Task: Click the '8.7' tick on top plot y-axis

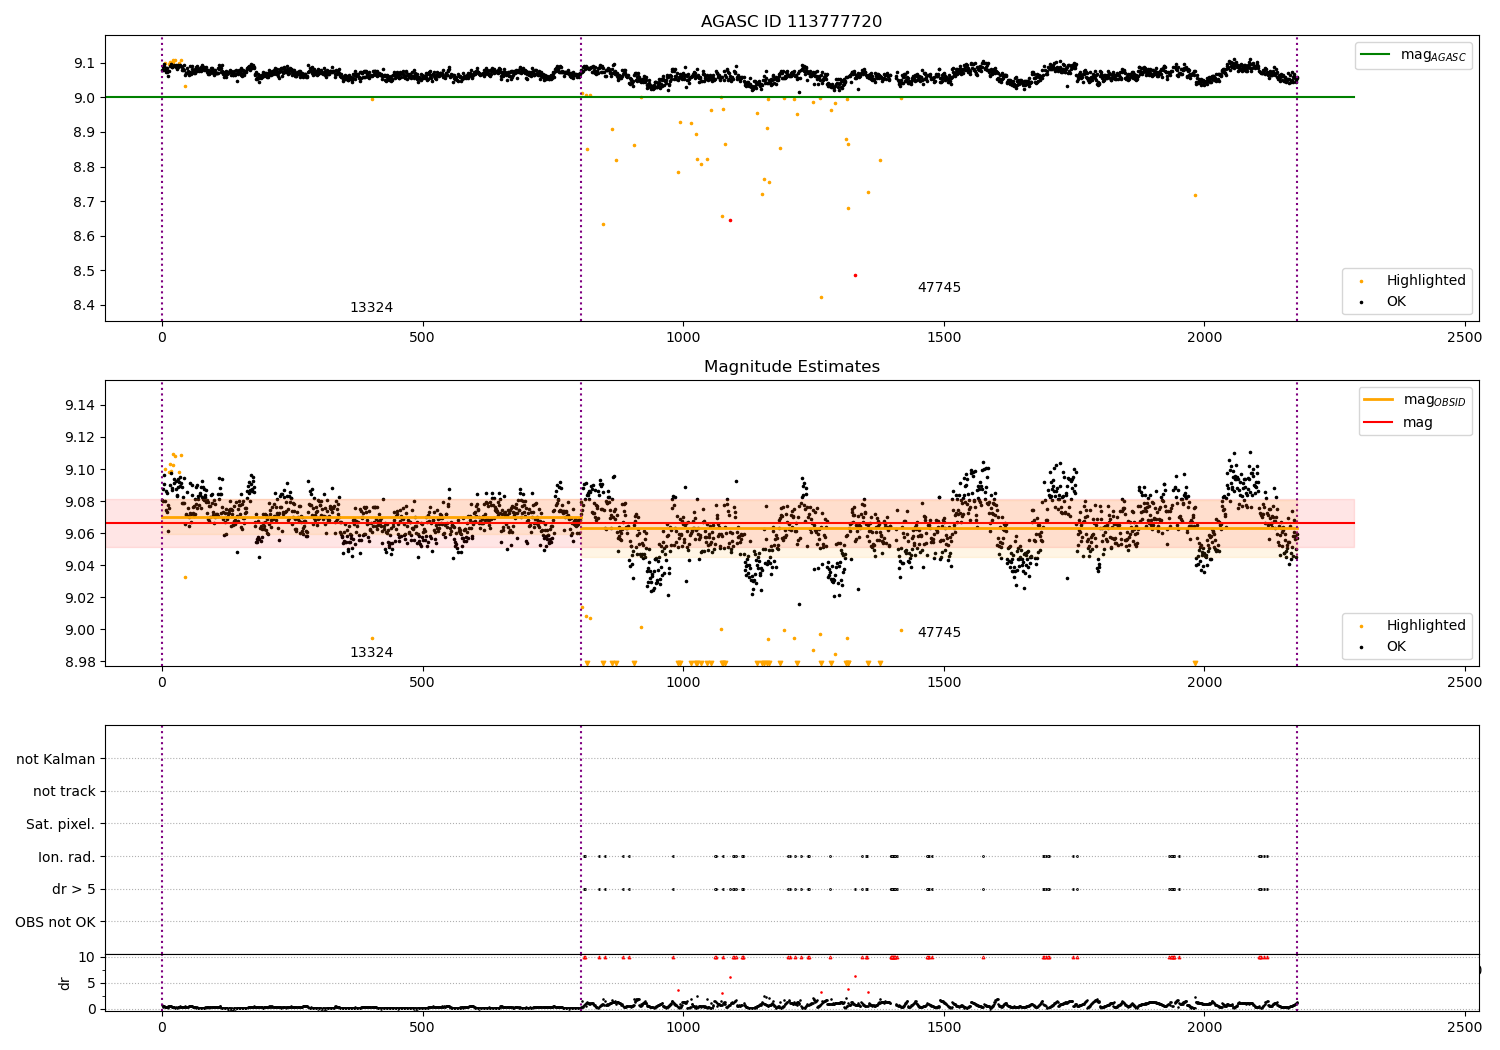Action: tap(86, 202)
